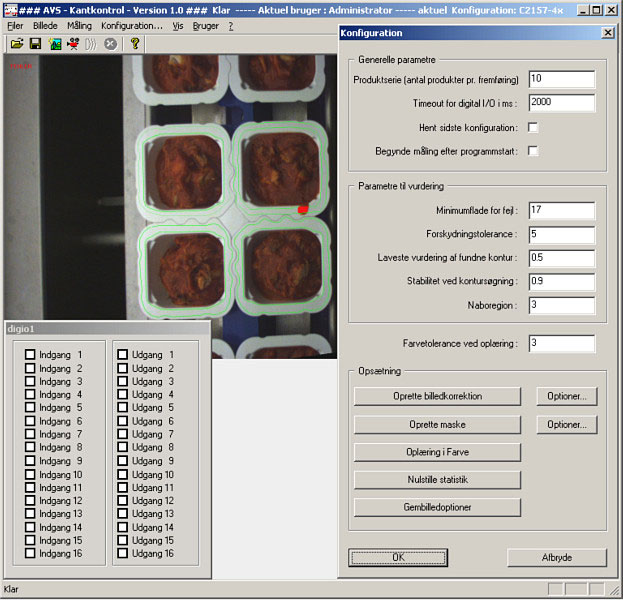The width and height of the screenshot is (623, 600).
Task: Click the Farvetolerance ved oplæring field
Action: 562,343
